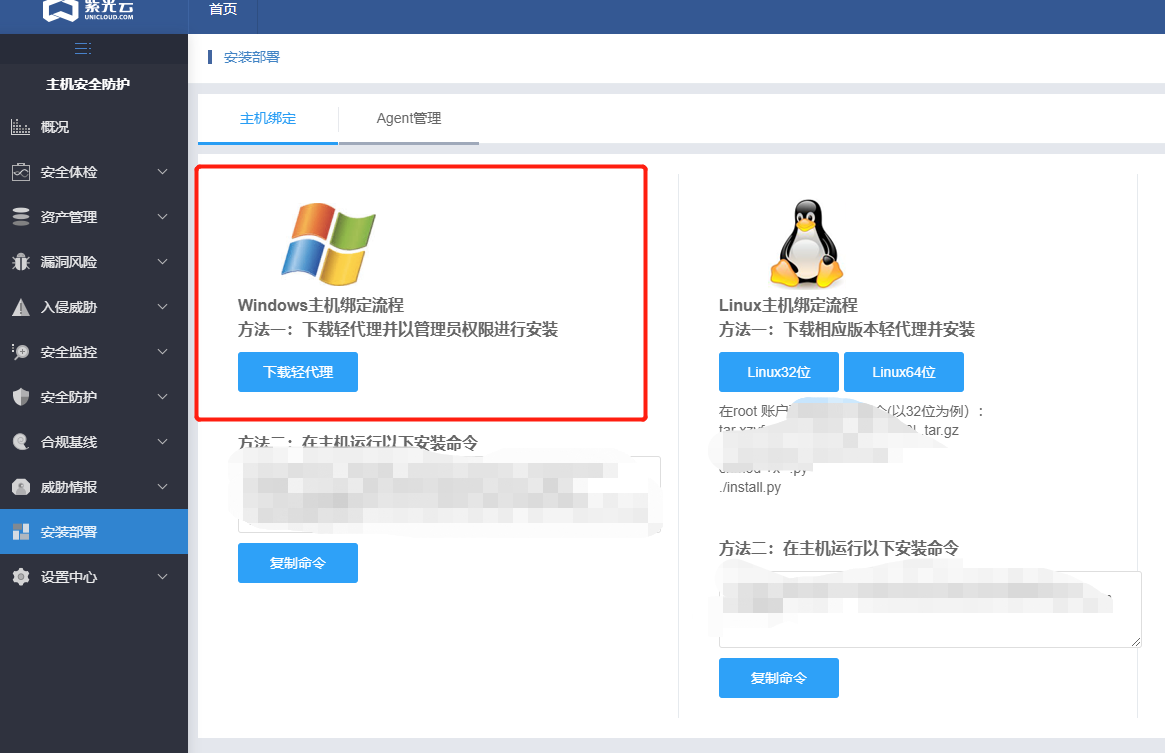Screen dimensions: 1165x753
Task: Click the 安装部署 breadcrumb heading
Action: [x=252, y=57]
